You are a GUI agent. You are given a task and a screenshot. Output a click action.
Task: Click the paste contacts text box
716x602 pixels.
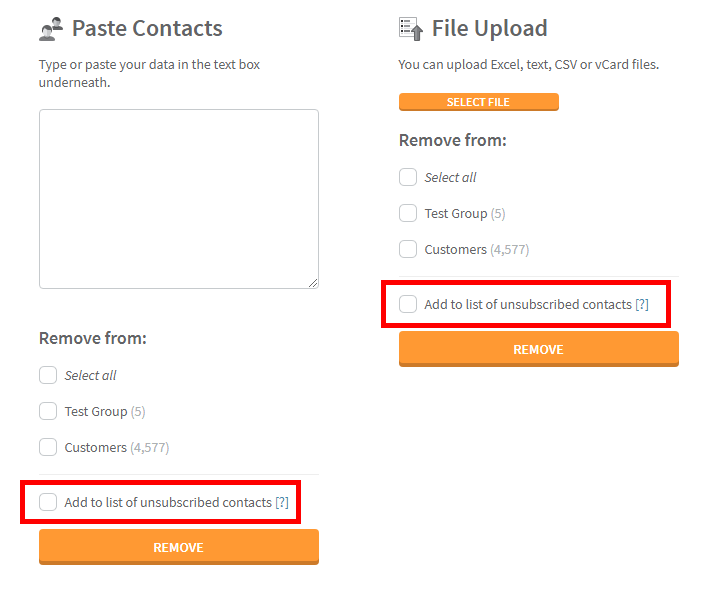pos(179,199)
